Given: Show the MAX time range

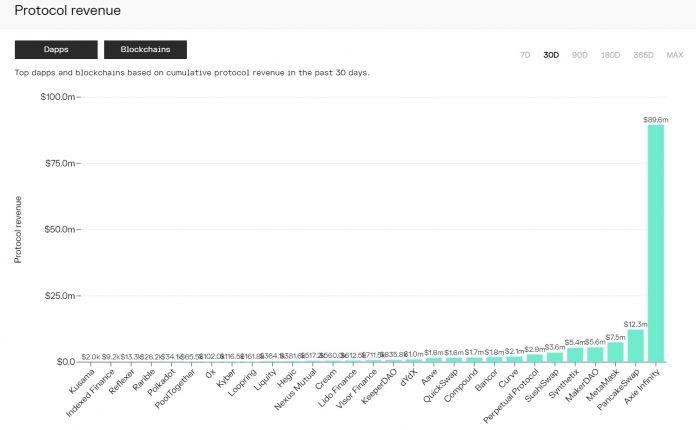Looking at the screenshot, I should coord(675,54).
